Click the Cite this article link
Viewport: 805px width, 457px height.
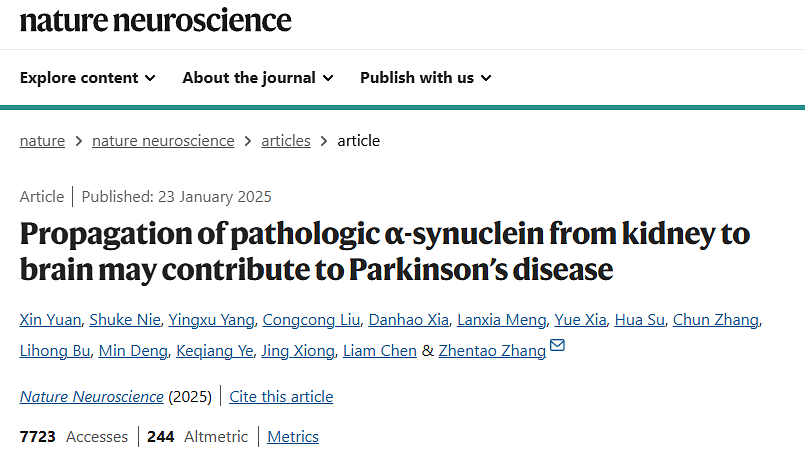pos(281,397)
